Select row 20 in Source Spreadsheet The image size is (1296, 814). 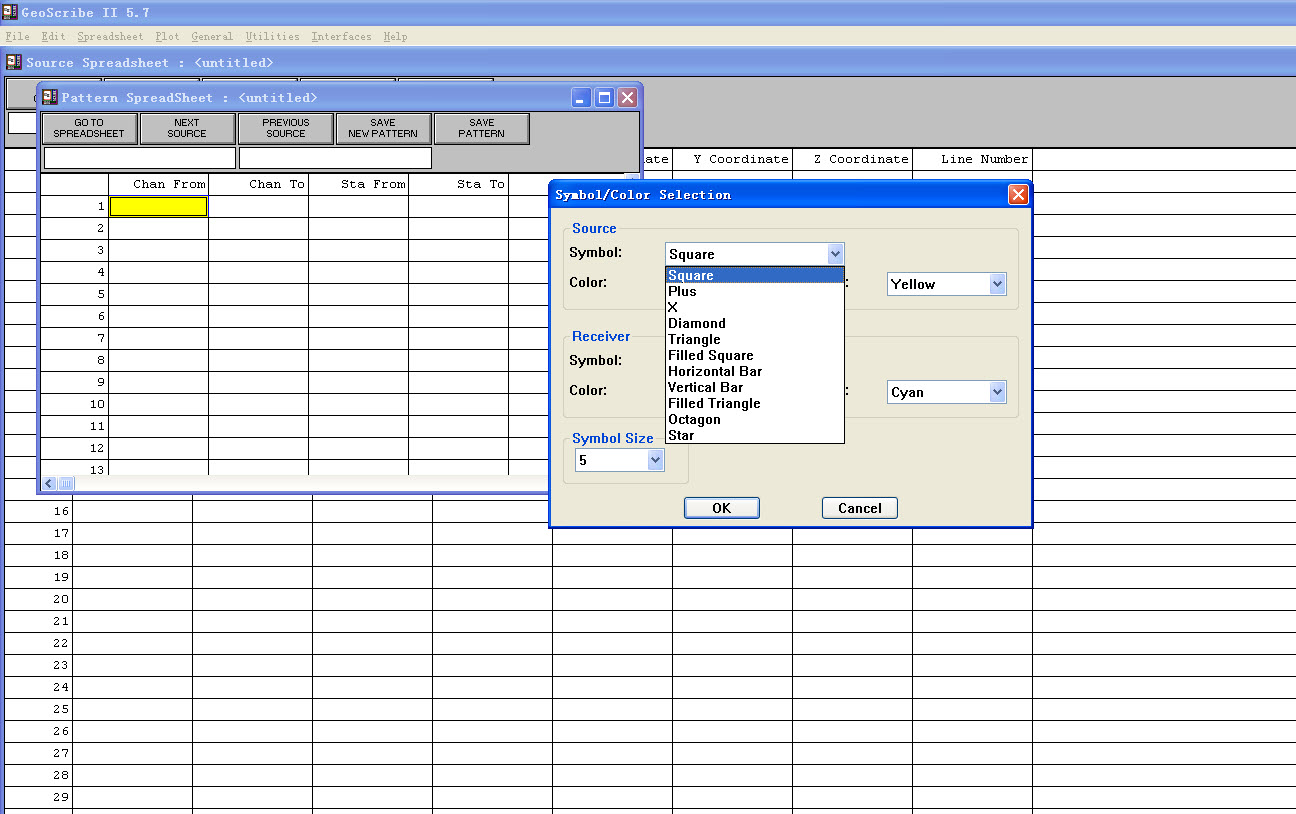point(39,599)
